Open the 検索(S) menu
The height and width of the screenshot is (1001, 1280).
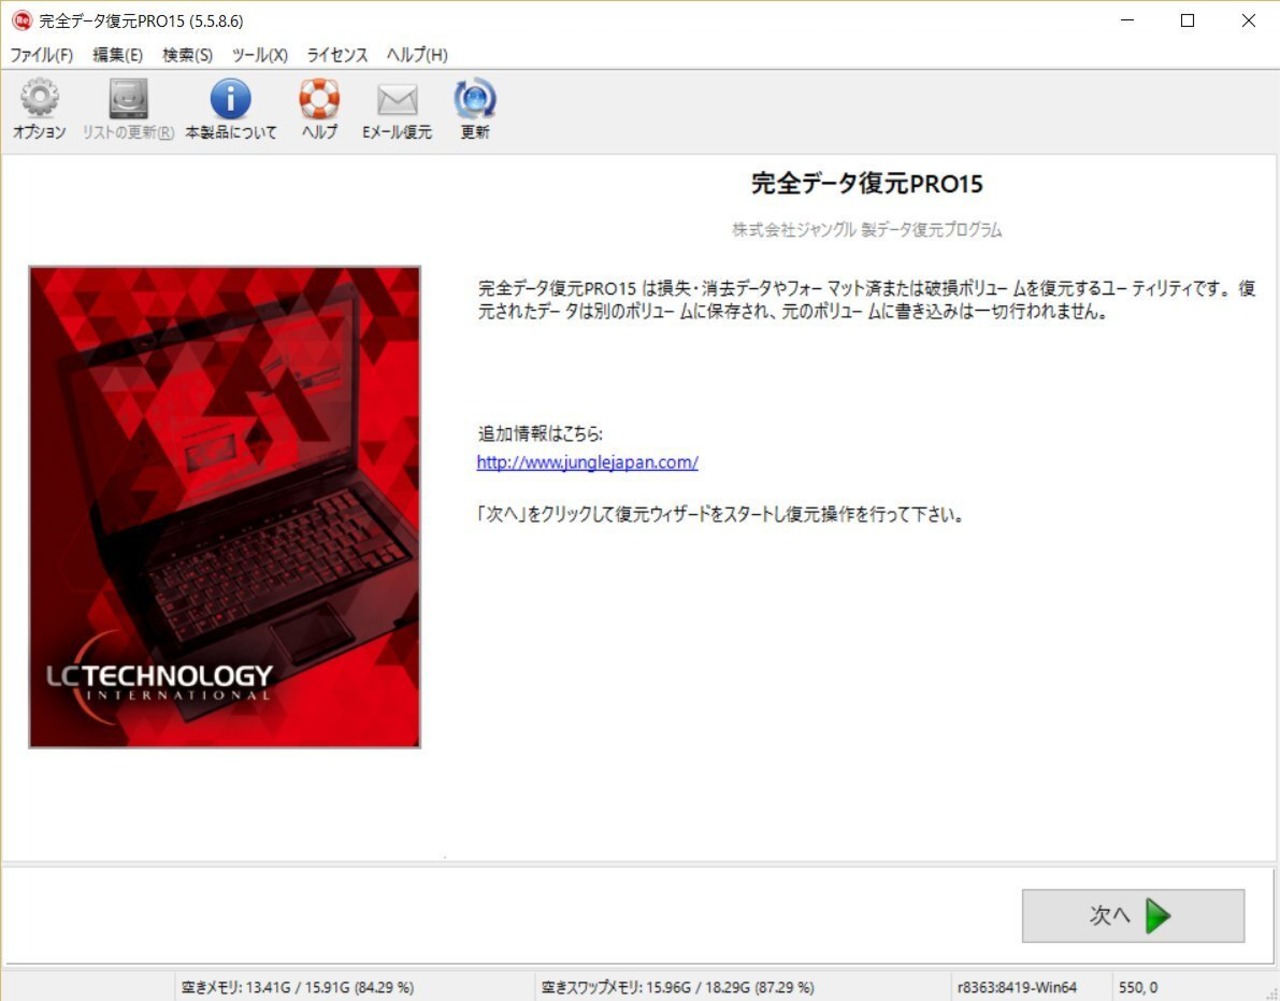point(188,55)
